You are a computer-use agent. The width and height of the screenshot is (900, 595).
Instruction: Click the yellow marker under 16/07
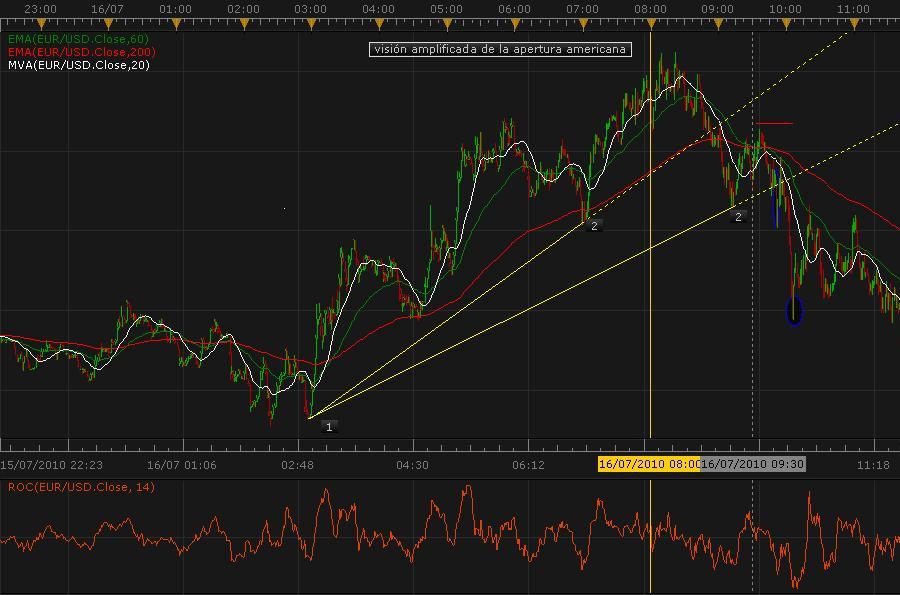pos(108,24)
